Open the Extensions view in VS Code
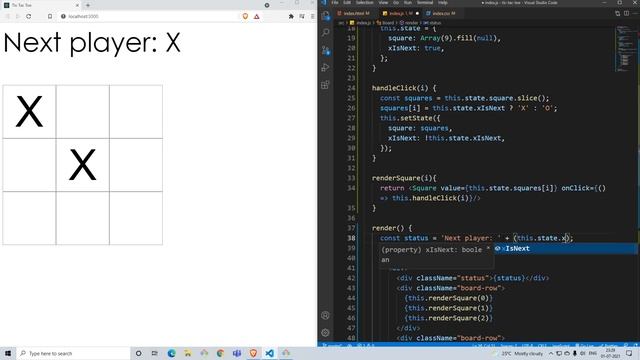This screenshot has width=640, height=360. click(x=325, y=85)
